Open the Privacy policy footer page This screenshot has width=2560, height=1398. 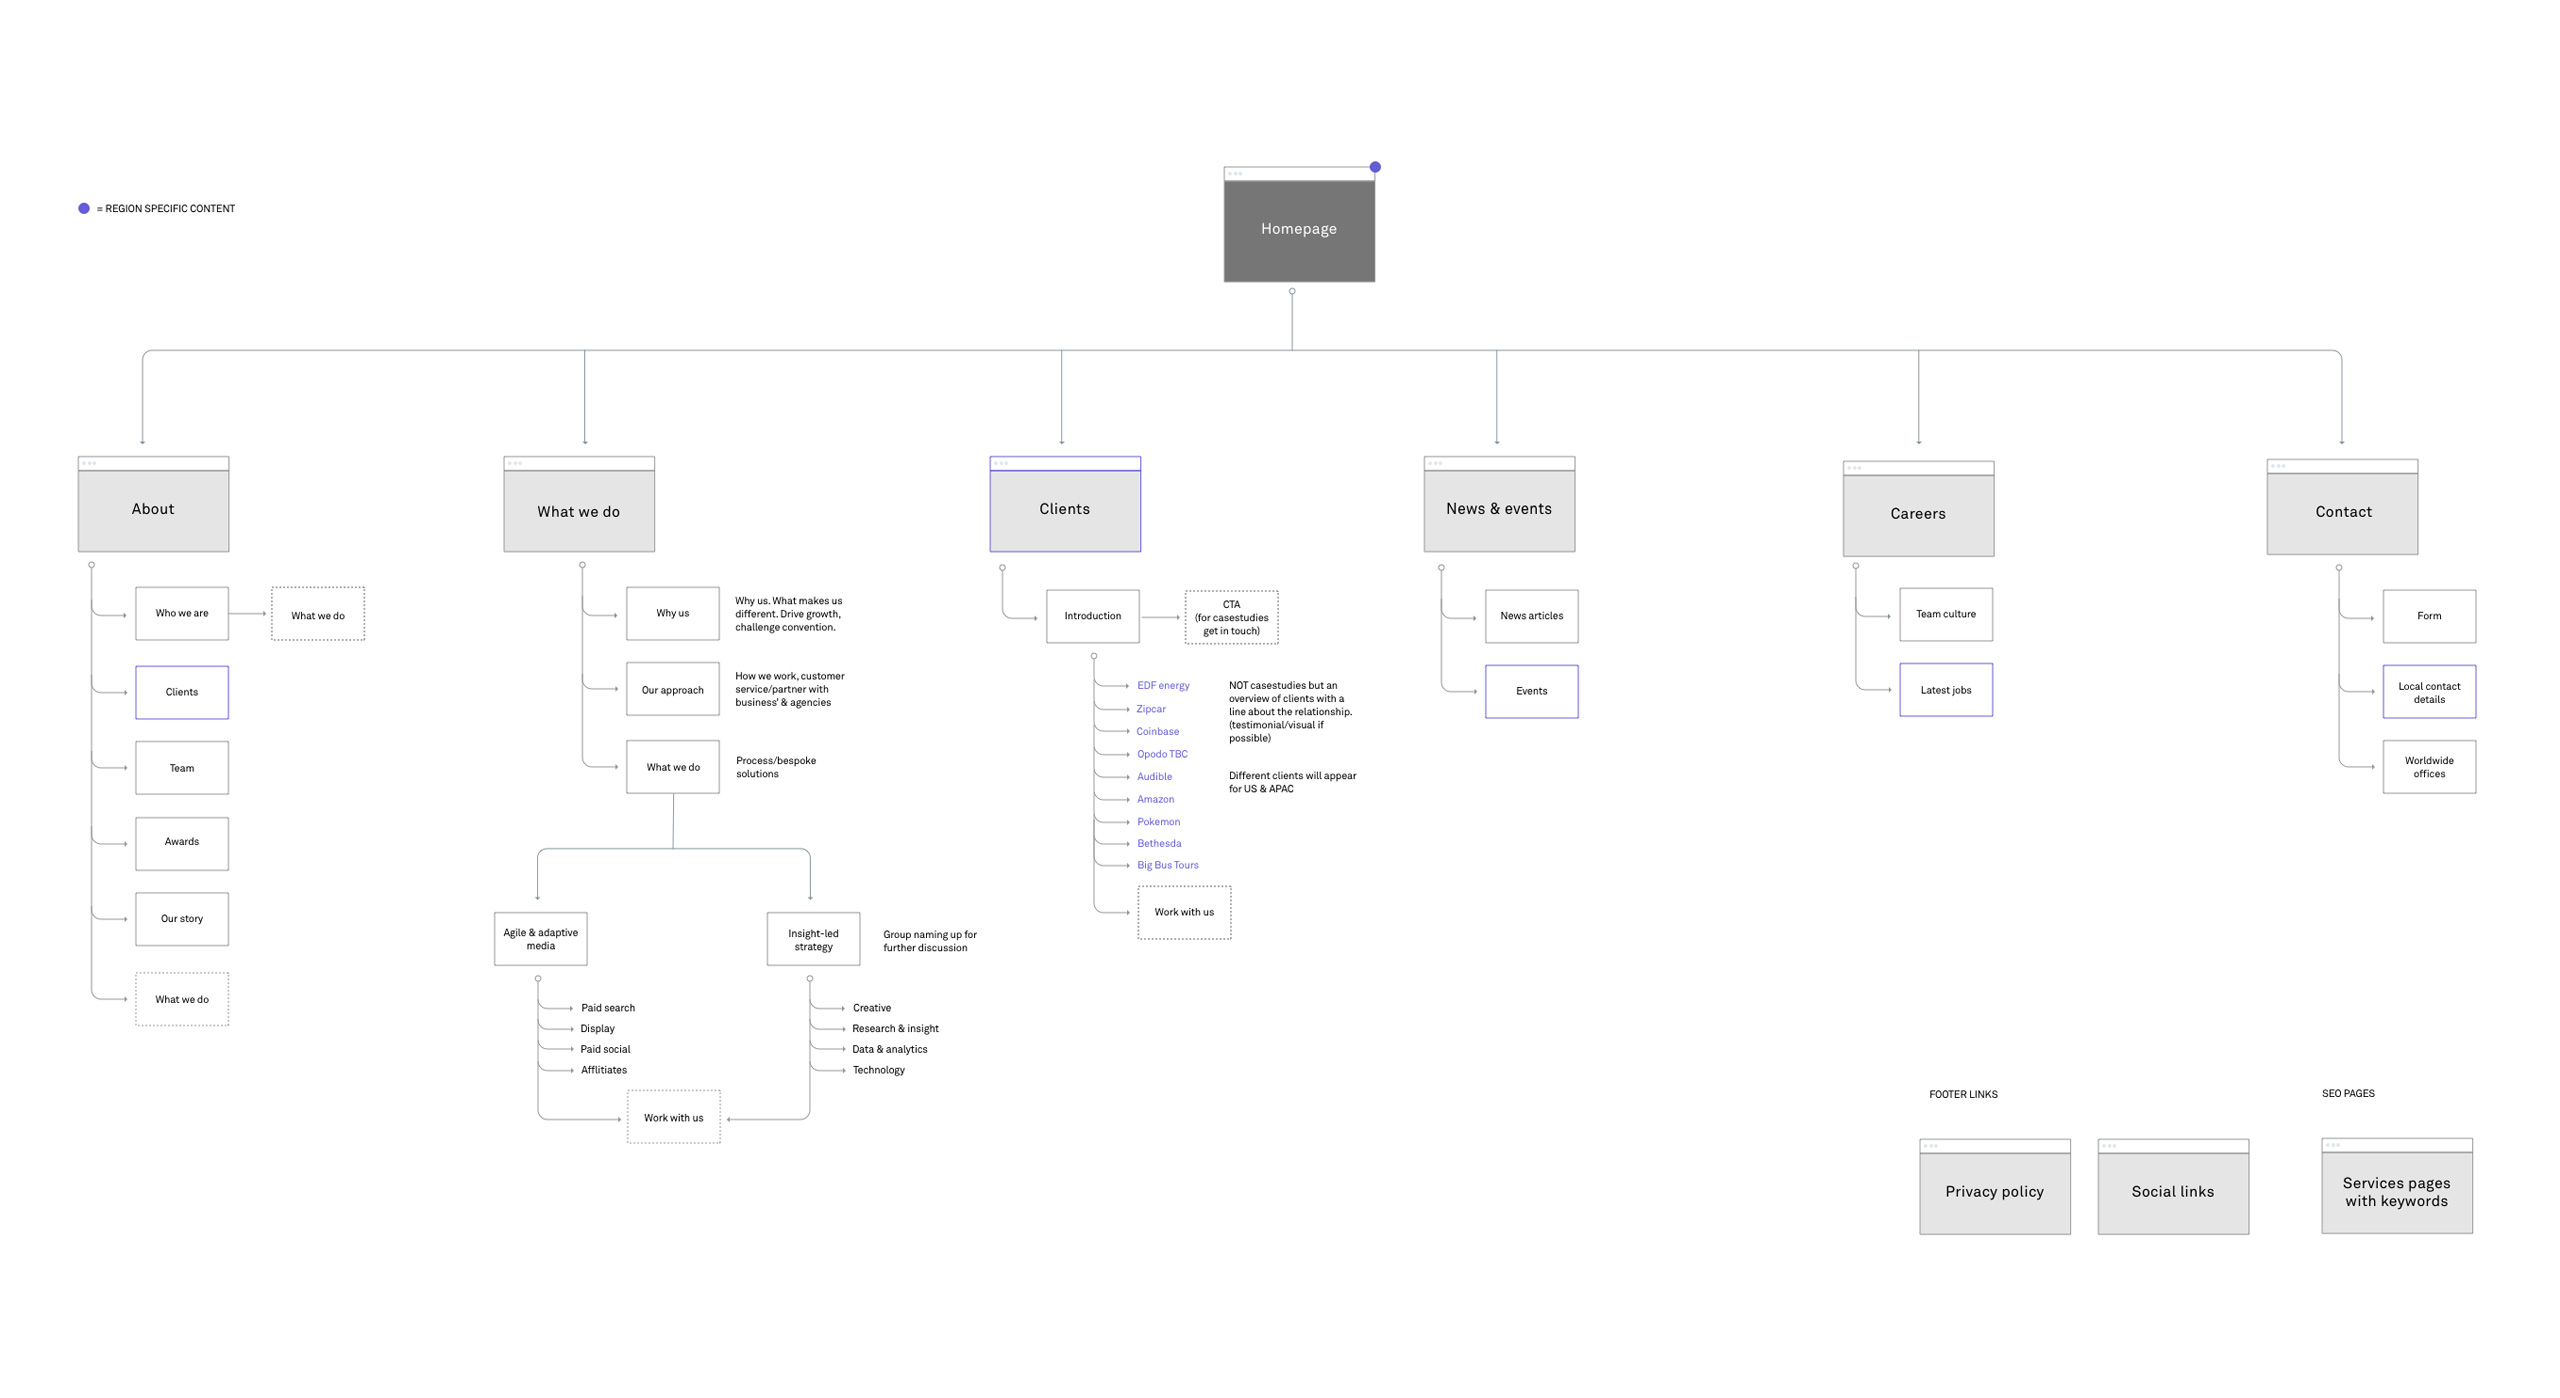coord(1994,1191)
